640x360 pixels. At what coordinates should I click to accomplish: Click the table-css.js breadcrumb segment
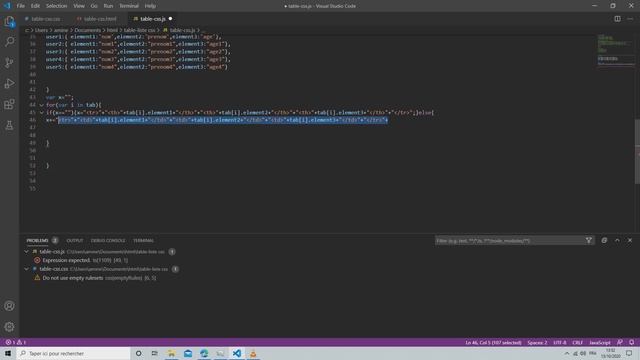tap(182, 30)
